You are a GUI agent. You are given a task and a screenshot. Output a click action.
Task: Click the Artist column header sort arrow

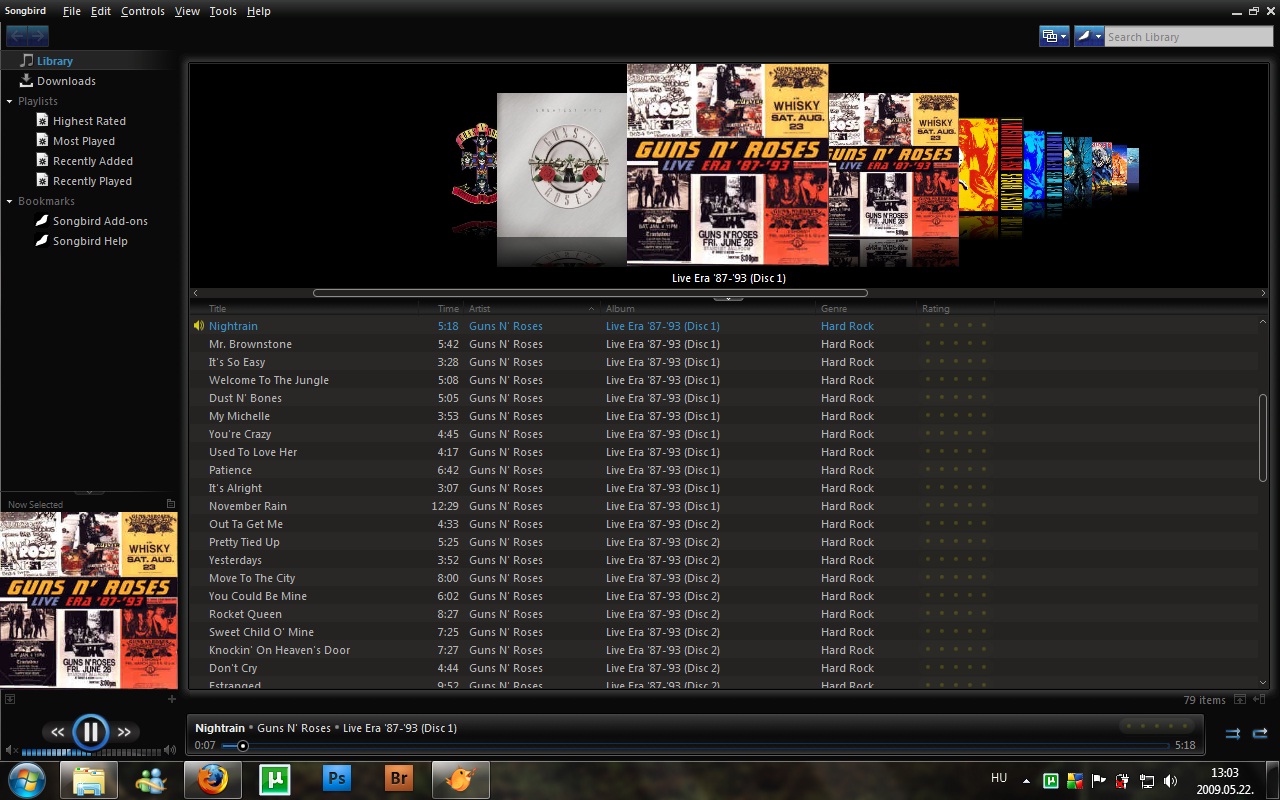[x=592, y=309]
